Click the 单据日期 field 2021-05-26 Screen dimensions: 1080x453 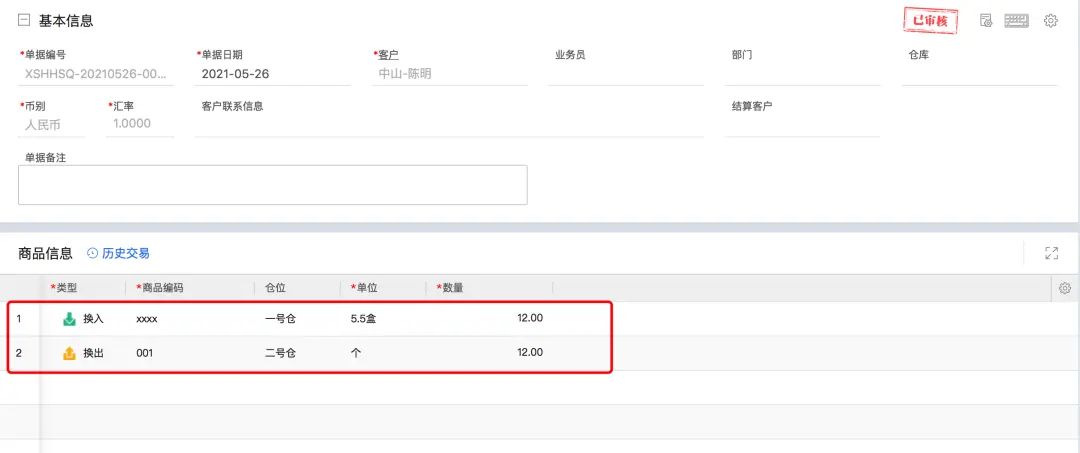coord(273,74)
